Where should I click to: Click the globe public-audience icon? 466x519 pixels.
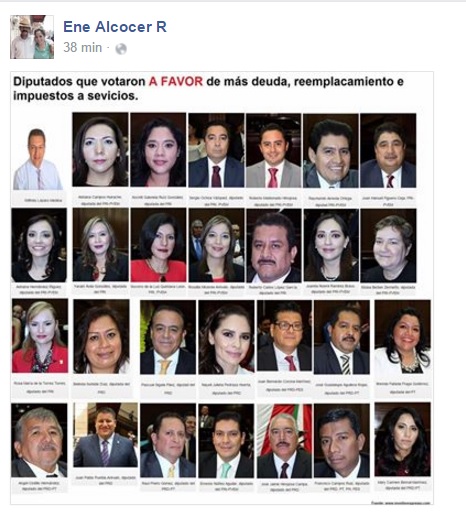coord(121,49)
